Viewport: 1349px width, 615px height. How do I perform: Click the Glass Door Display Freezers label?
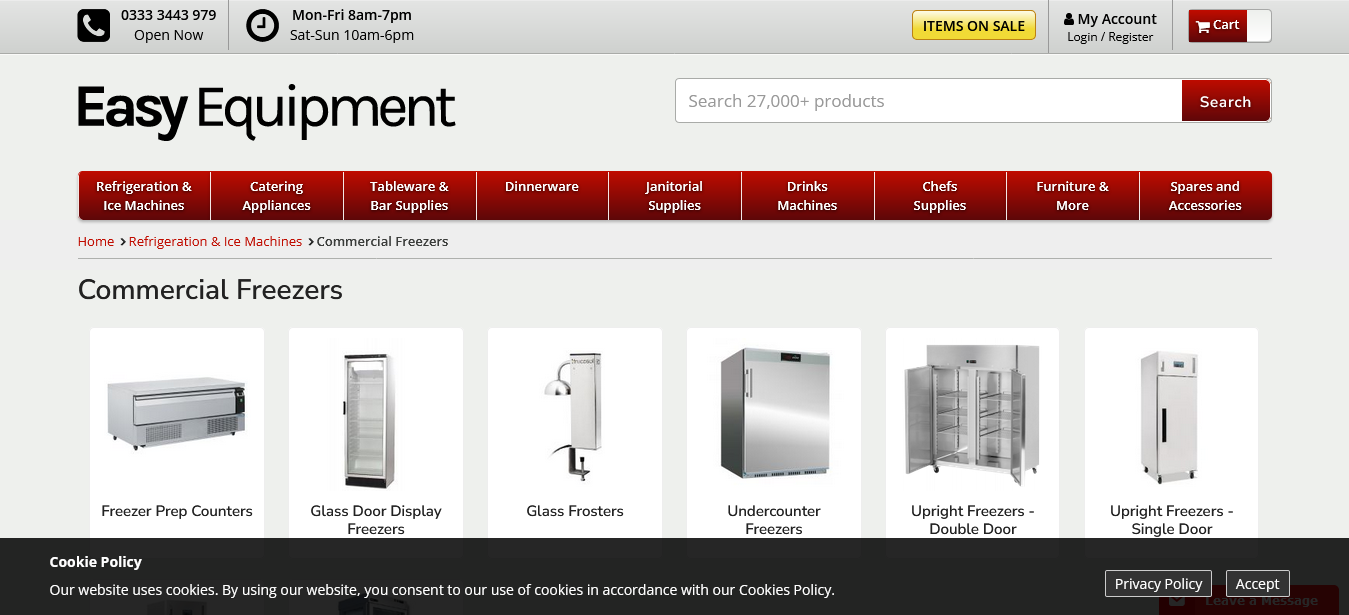[376, 520]
